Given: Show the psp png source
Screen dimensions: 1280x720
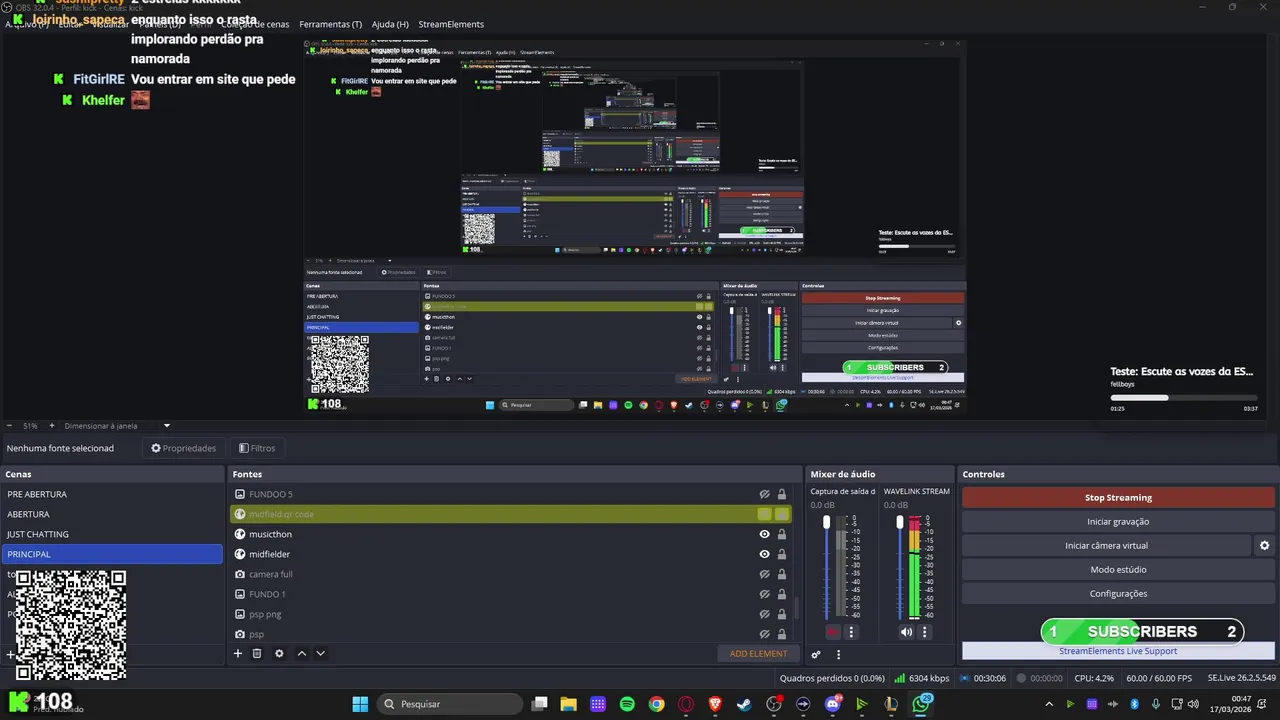Looking at the screenshot, I should click(x=765, y=614).
